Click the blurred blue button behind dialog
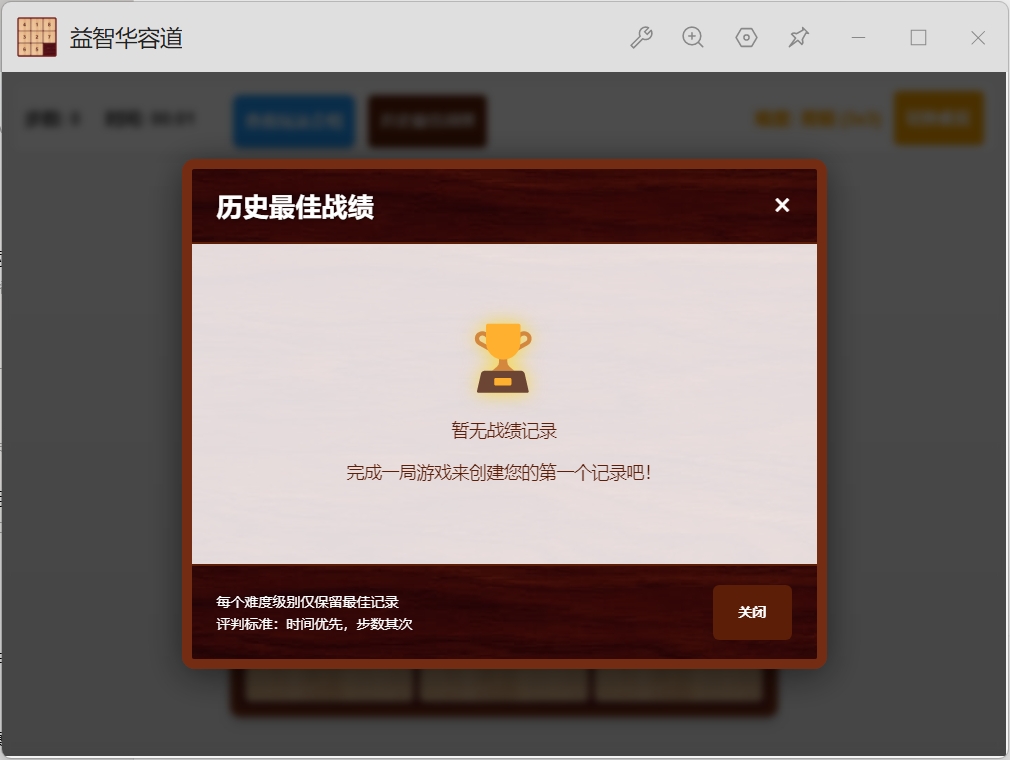The width and height of the screenshot is (1010, 760). point(294,120)
